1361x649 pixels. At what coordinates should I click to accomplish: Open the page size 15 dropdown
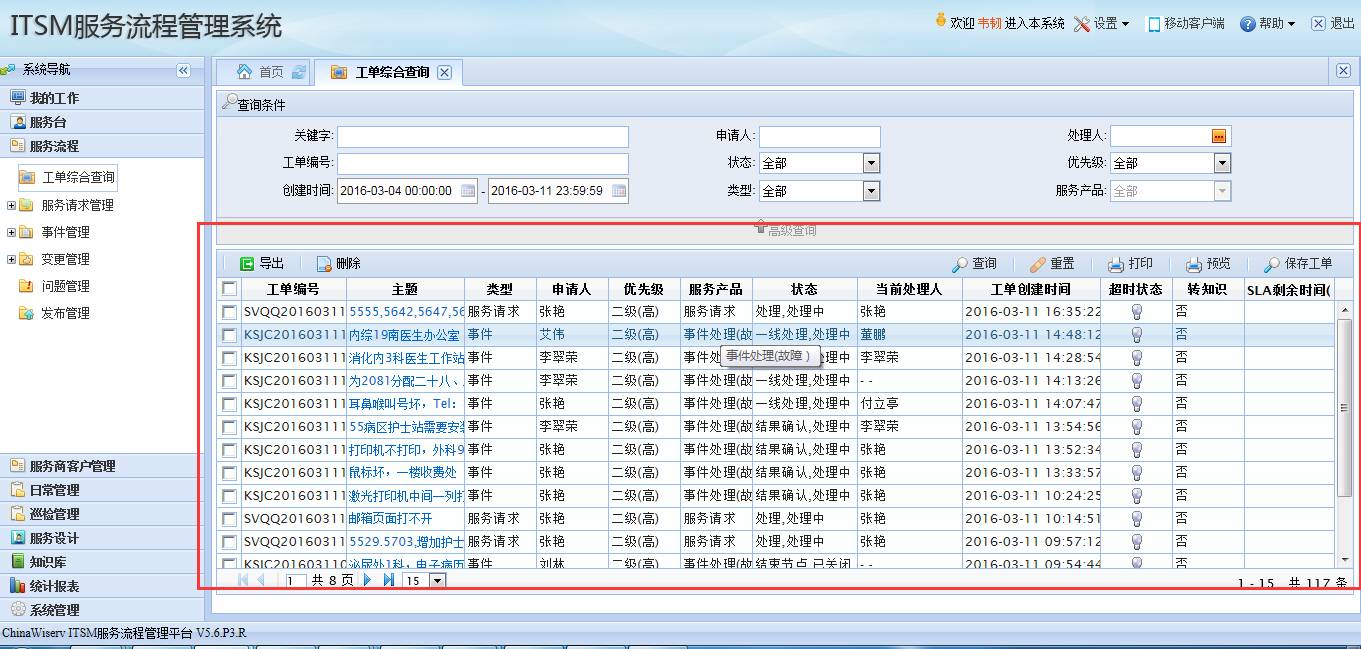pyautogui.click(x=436, y=581)
